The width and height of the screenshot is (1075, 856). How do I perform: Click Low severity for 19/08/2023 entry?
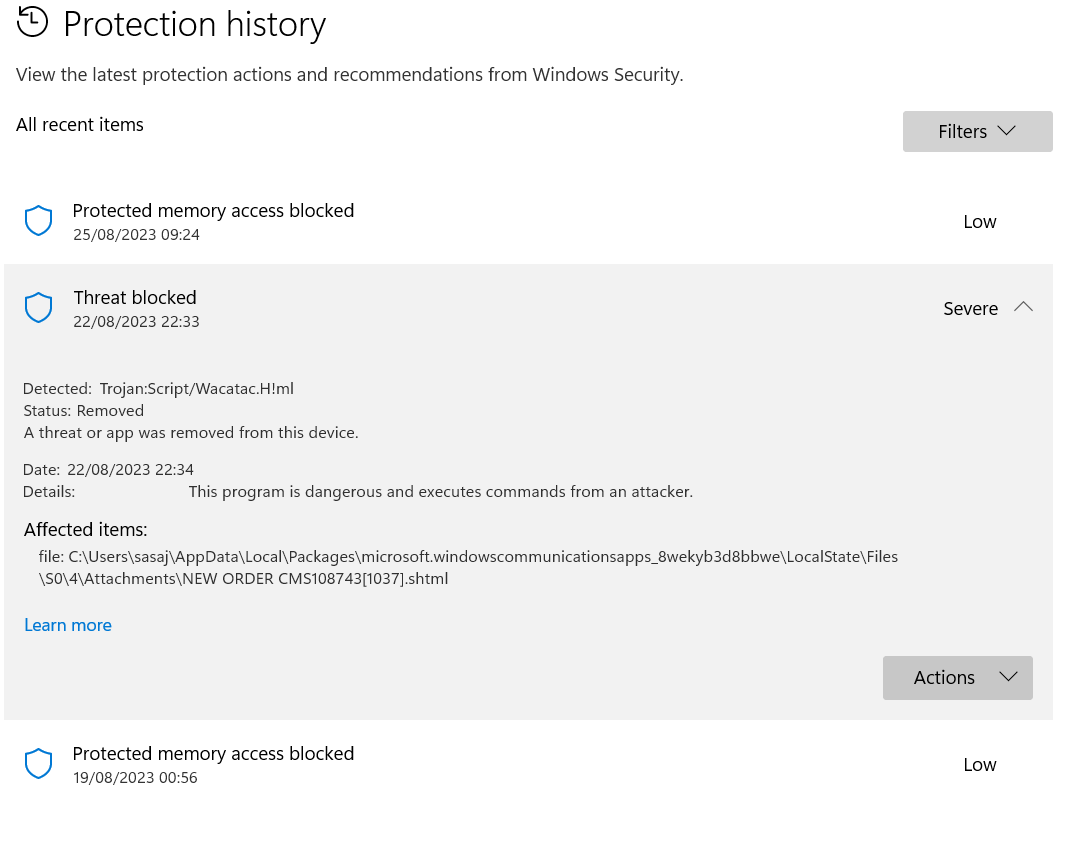coord(980,764)
